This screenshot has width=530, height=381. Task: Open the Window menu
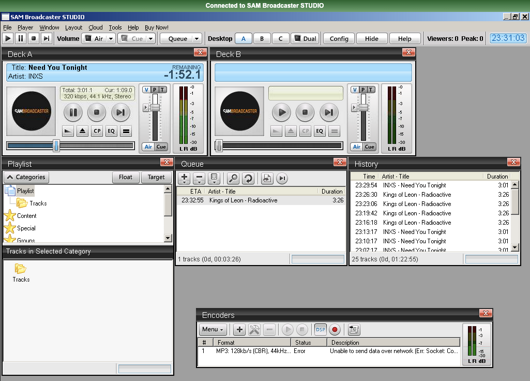tap(49, 27)
